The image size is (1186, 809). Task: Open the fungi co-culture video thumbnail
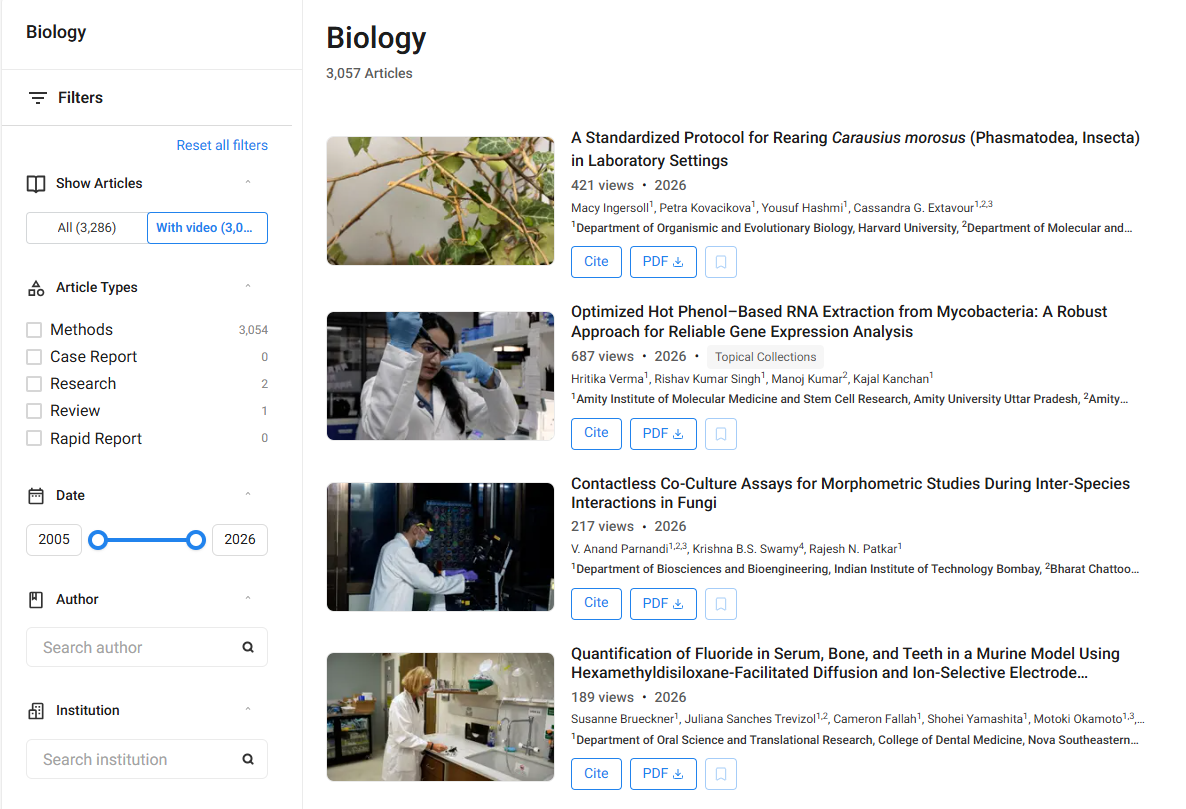[x=440, y=547]
